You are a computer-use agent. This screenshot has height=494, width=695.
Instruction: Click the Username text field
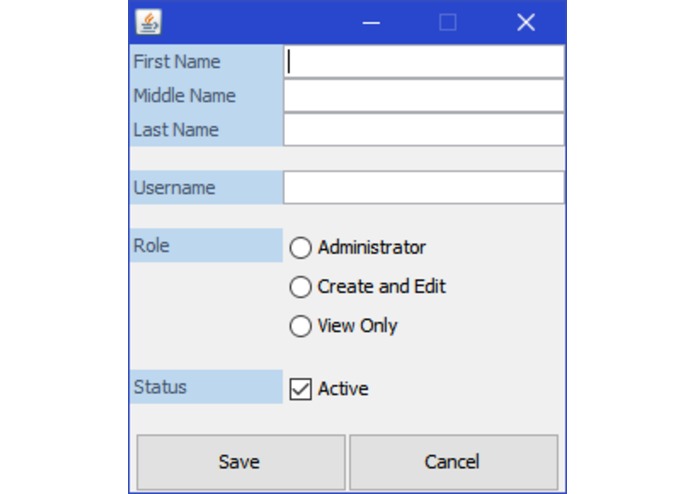(424, 188)
